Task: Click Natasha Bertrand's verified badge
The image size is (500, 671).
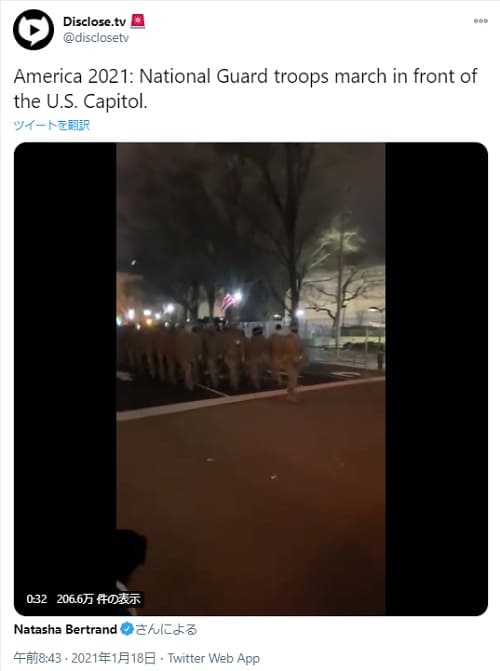Action: point(127,629)
